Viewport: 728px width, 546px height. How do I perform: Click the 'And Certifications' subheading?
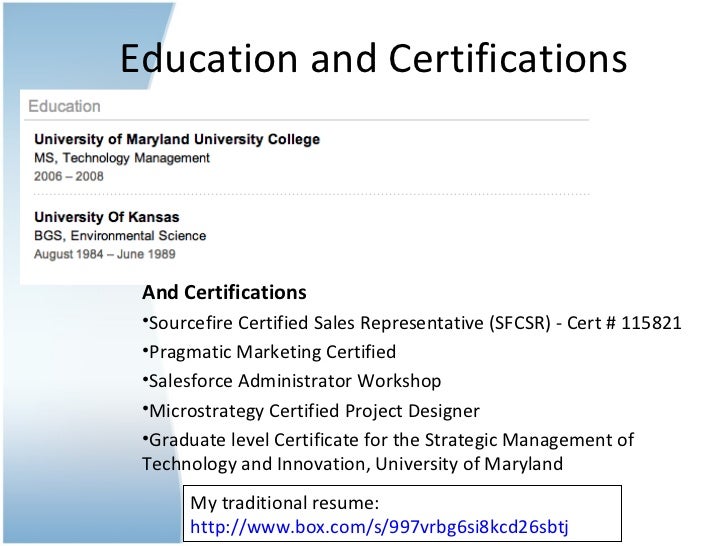pyautogui.click(x=224, y=292)
